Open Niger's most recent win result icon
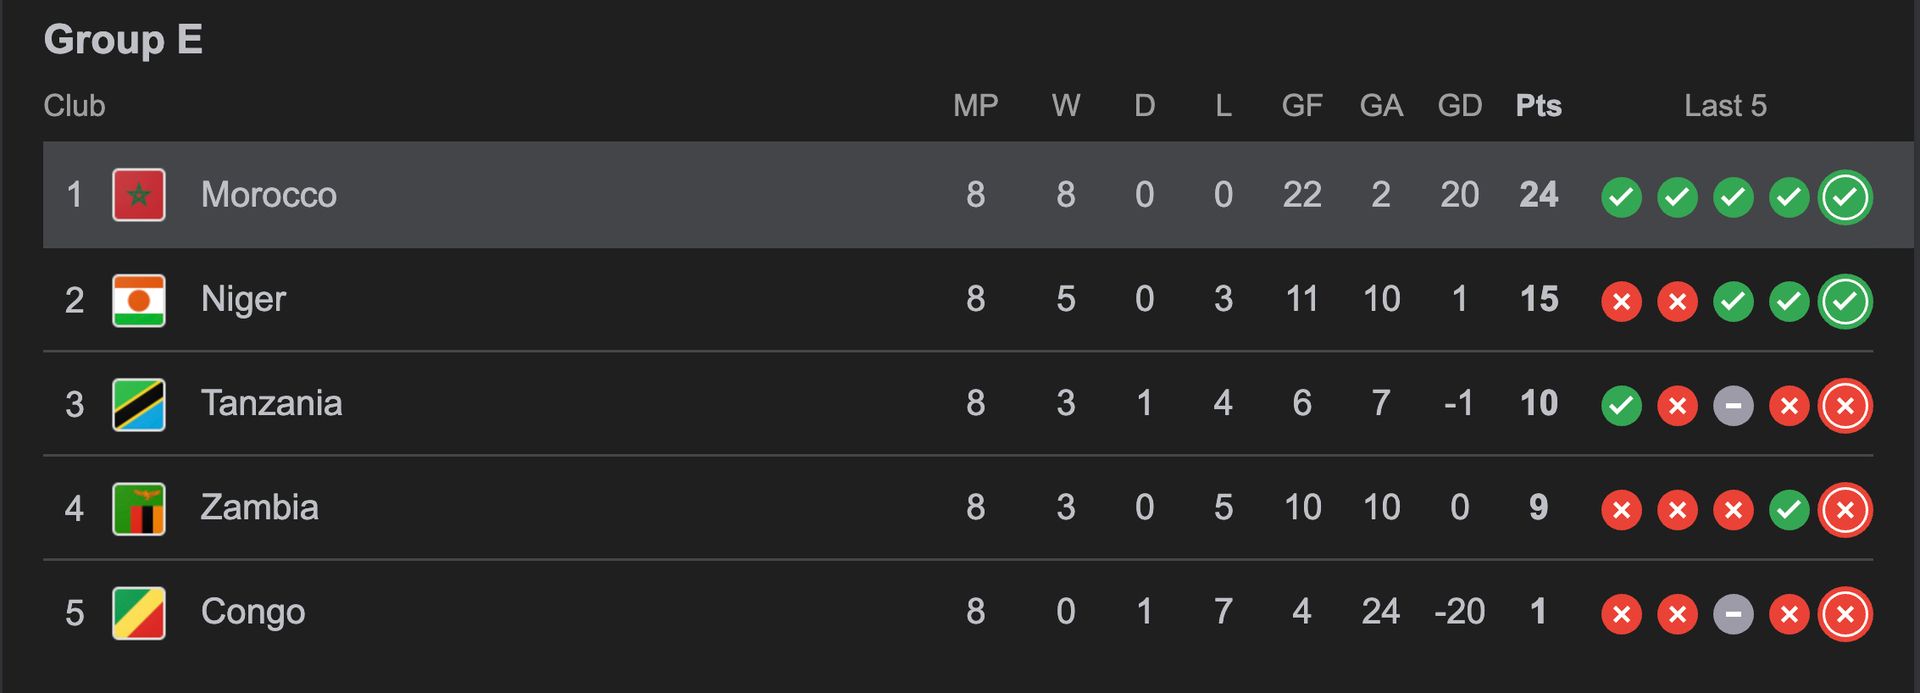The width and height of the screenshot is (1920, 693). [1845, 301]
